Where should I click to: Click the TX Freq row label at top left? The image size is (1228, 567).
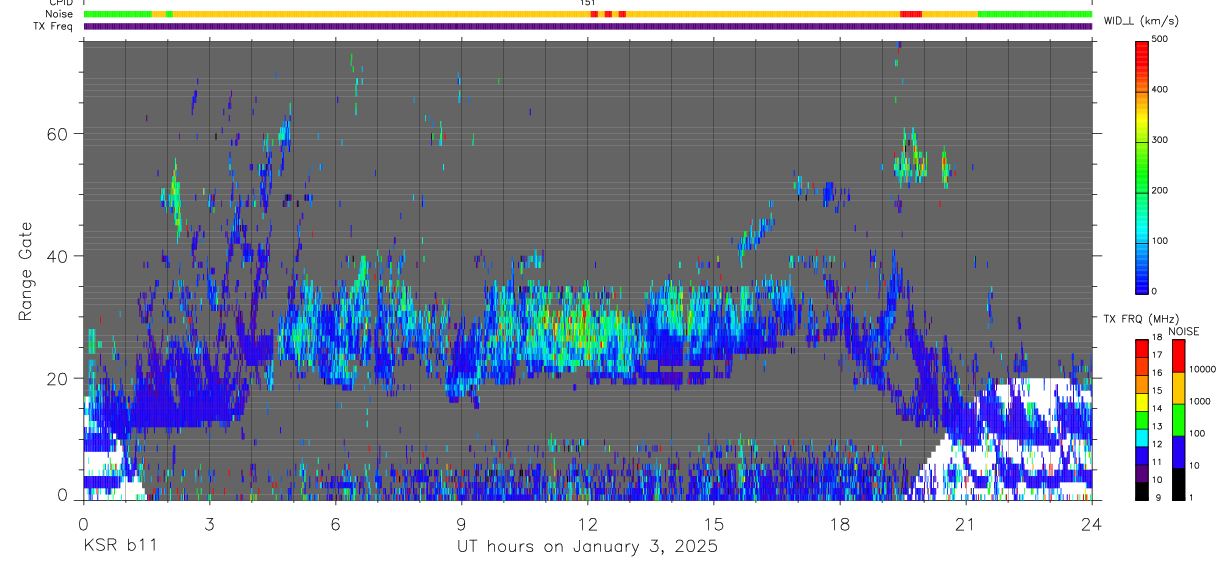[54, 26]
